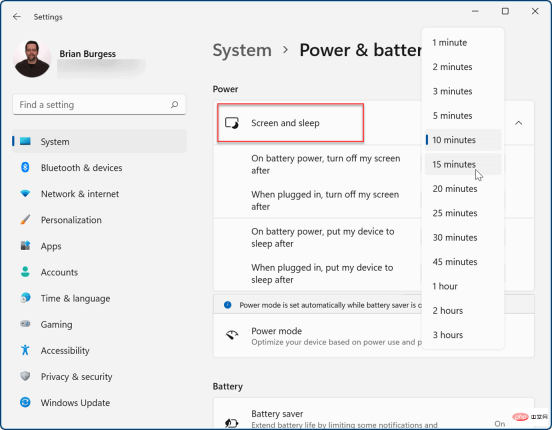Click the Find a setting search field
The height and width of the screenshot is (430, 552).
[99, 105]
